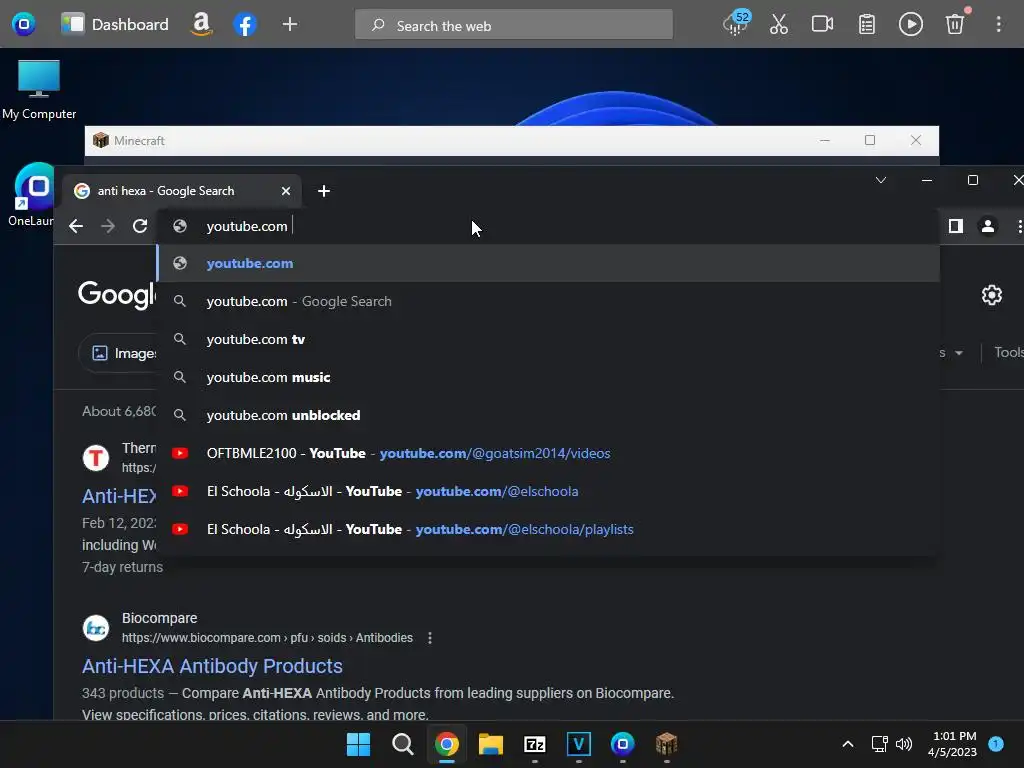Screen dimensions: 1024x768
Task: Click the play circle icon in top bar
Action: (x=910, y=24)
